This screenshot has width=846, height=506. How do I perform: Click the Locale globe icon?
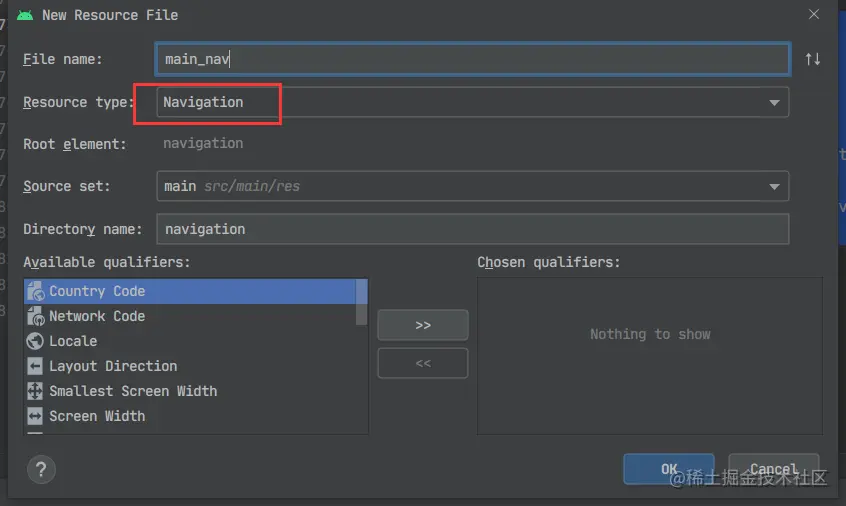pos(35,341)
